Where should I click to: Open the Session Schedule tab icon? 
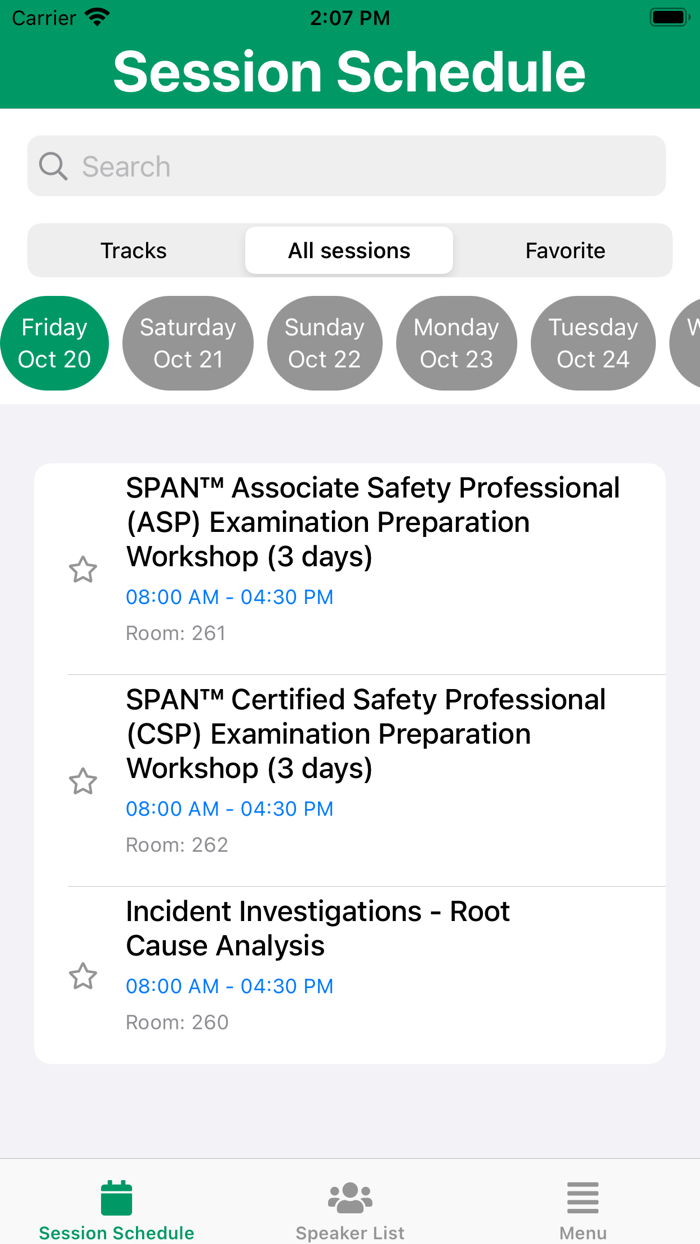tap(116, 1195)
